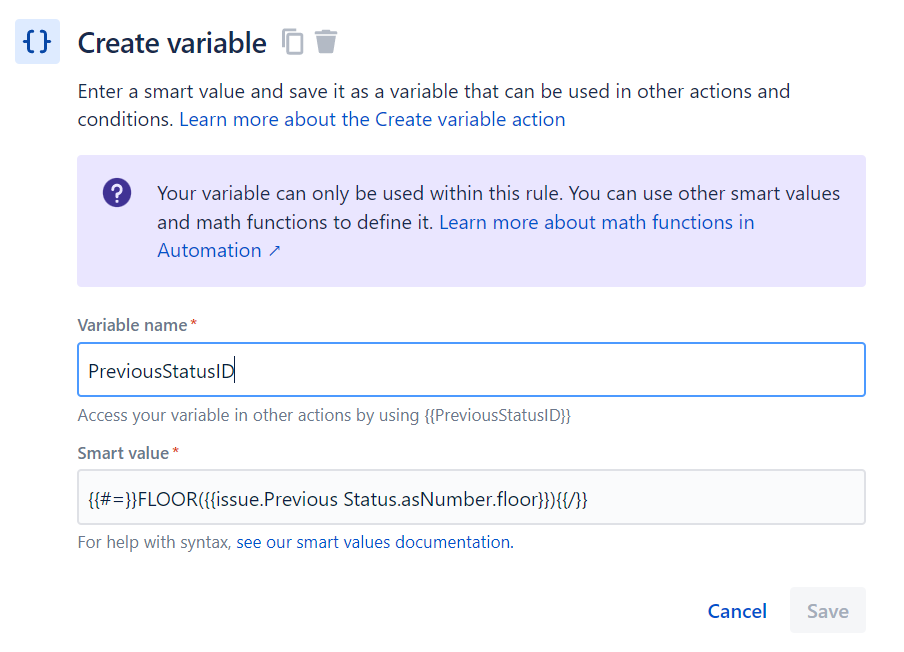Duplicate this action with the copy icon

292,42
